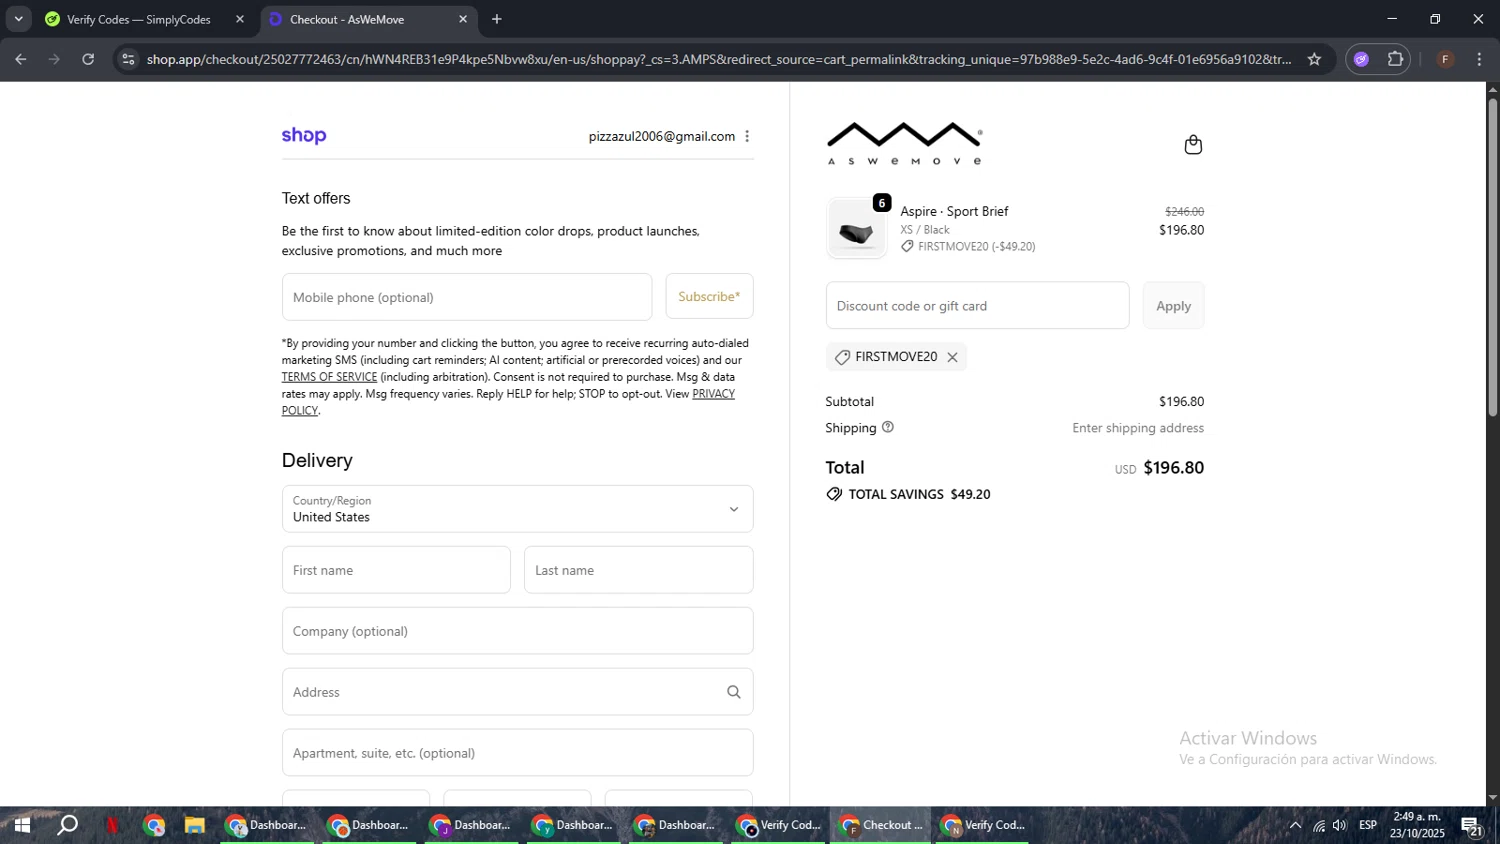Open the volume control tray icon
Viewport: 1500px width, 844px height.
[1340, 826]
